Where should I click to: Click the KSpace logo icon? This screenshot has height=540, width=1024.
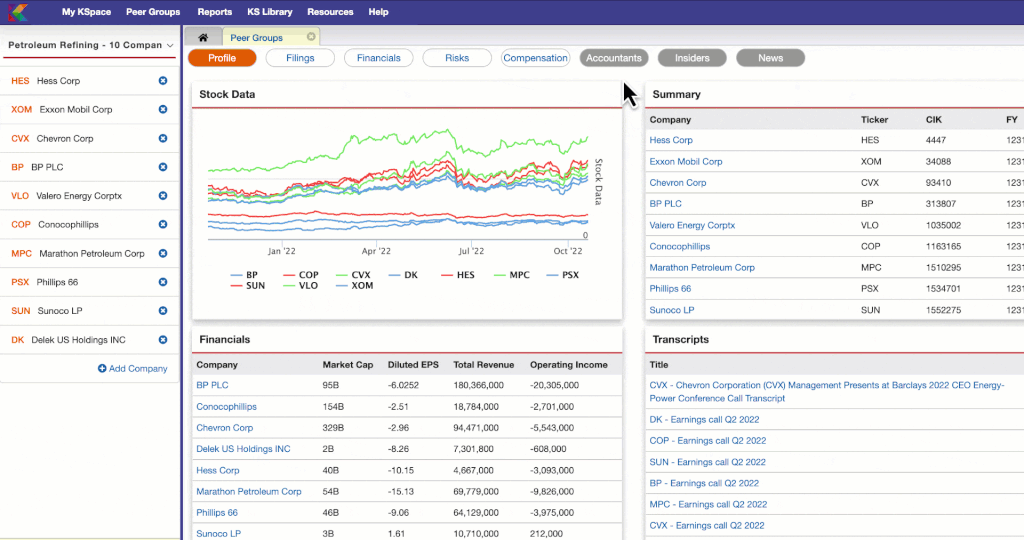[x=19, y=12]
